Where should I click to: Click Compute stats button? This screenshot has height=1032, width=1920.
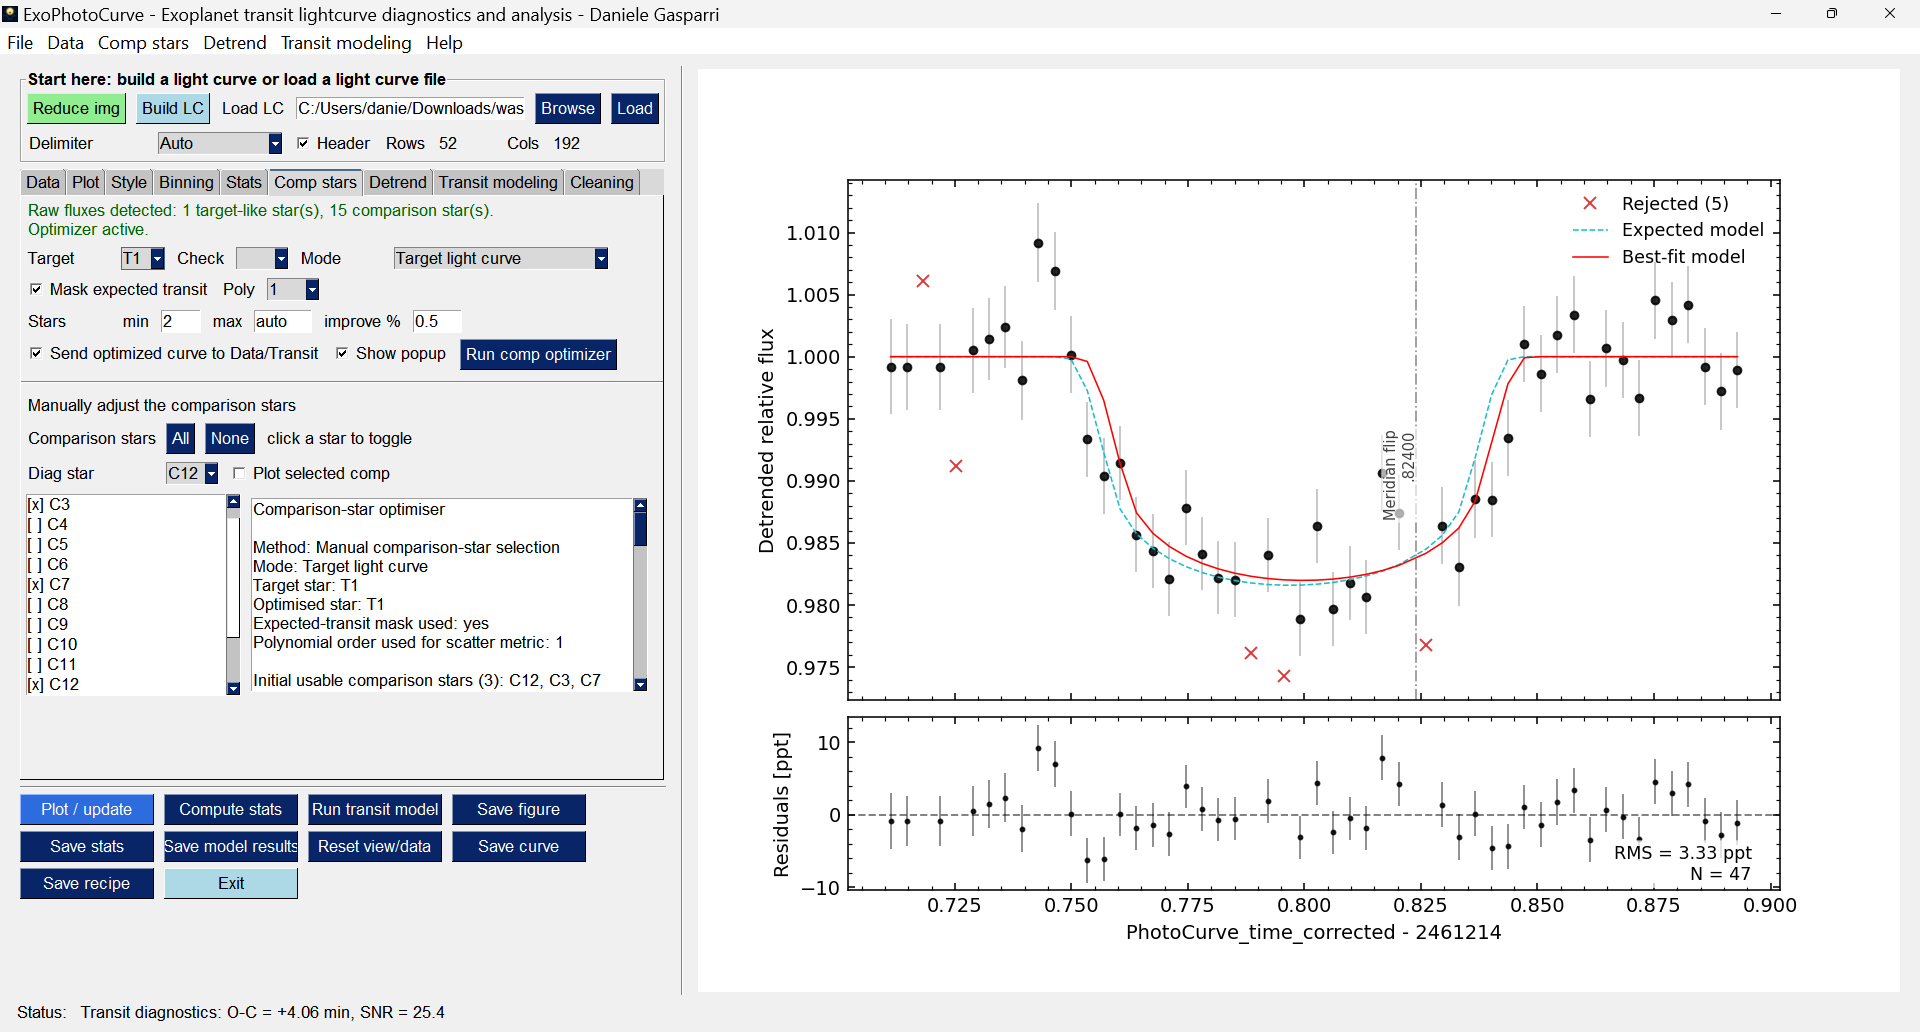[231, 809]
